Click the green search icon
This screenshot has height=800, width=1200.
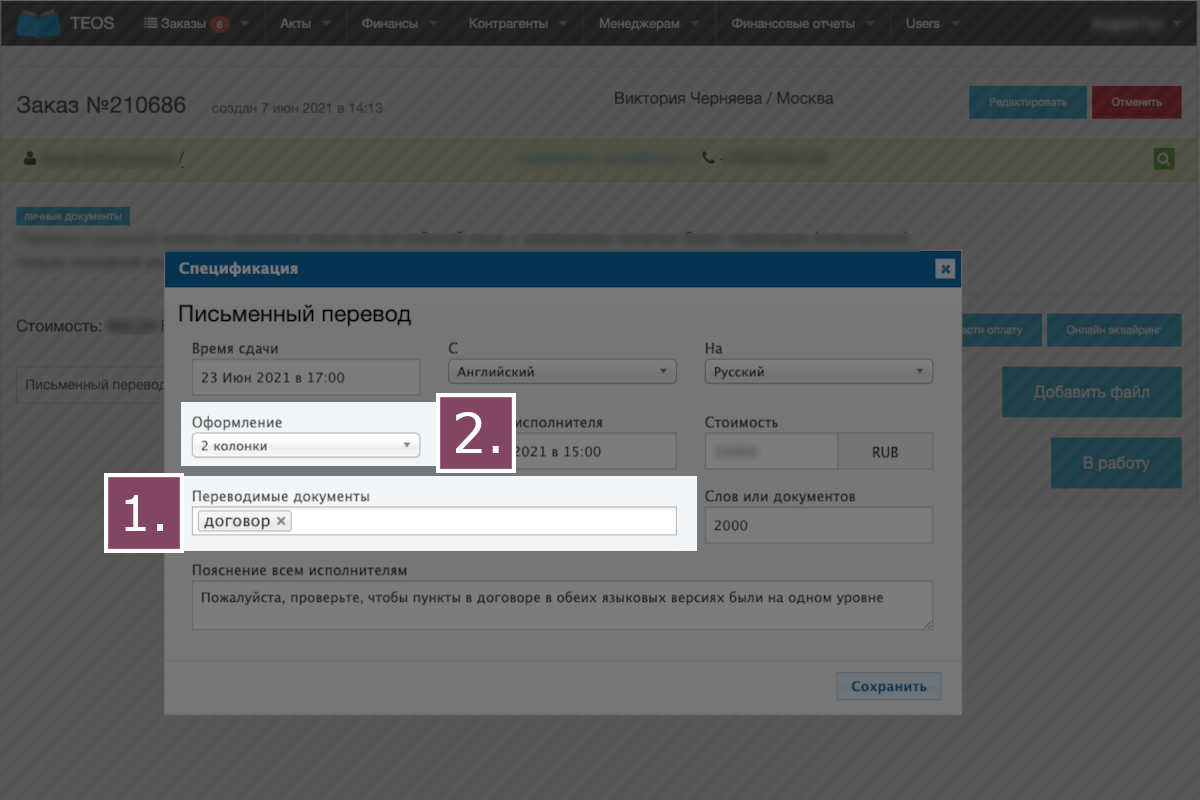click(x=1163, y=158)
